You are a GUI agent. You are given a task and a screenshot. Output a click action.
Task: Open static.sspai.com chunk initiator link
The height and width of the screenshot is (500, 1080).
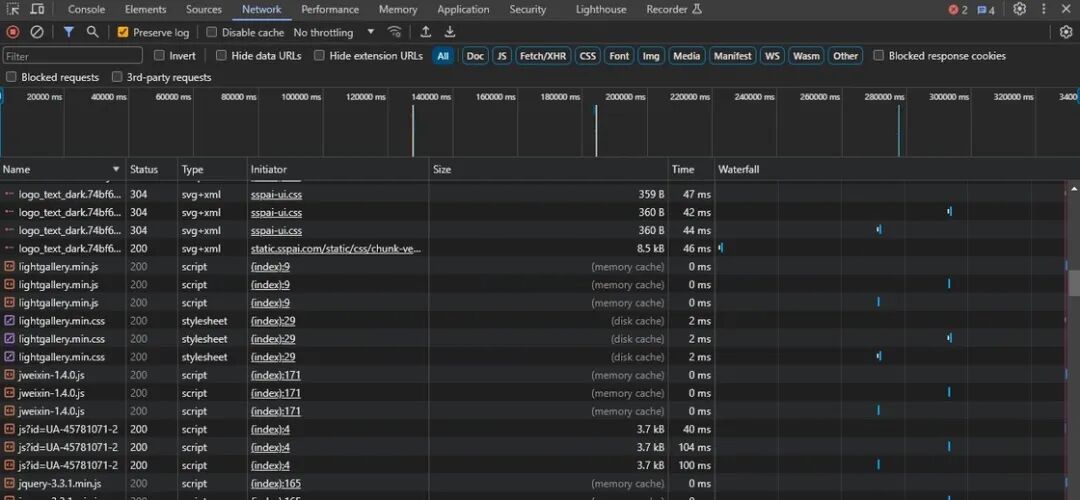click(x=335, y=249)
